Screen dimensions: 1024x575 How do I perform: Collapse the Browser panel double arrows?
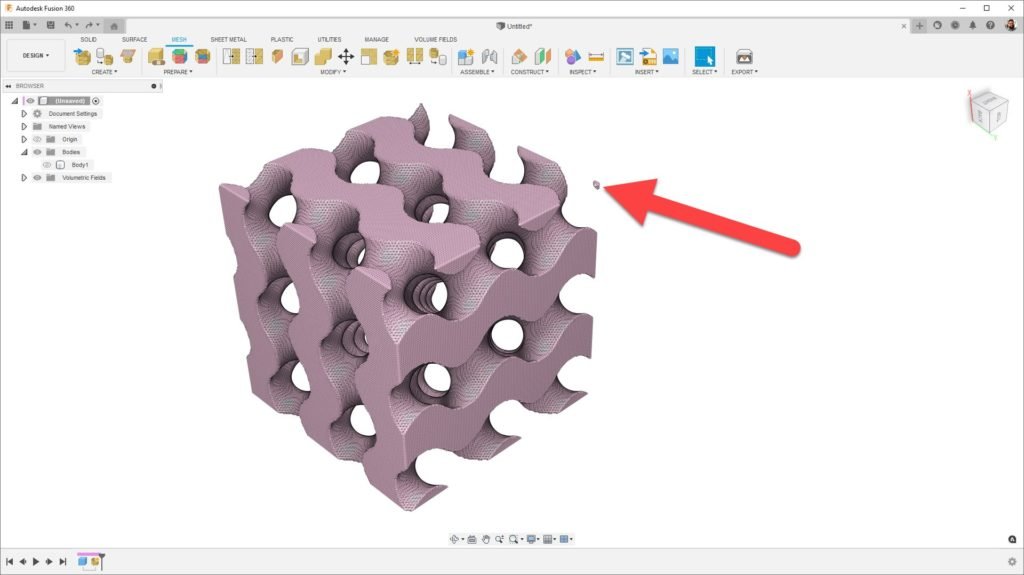pyautogui.click(x=8, y=86)
